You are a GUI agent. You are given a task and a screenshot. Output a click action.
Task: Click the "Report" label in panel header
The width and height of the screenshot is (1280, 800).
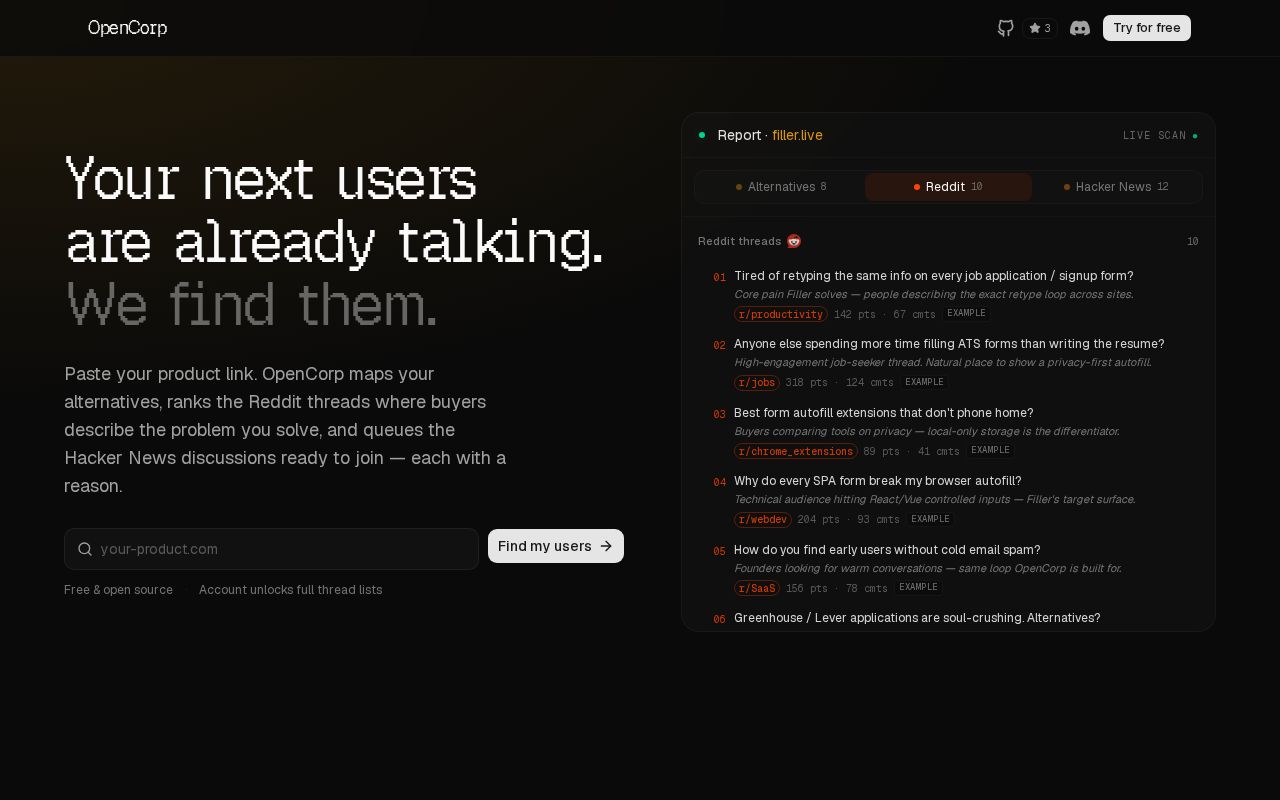coord(740,135)
